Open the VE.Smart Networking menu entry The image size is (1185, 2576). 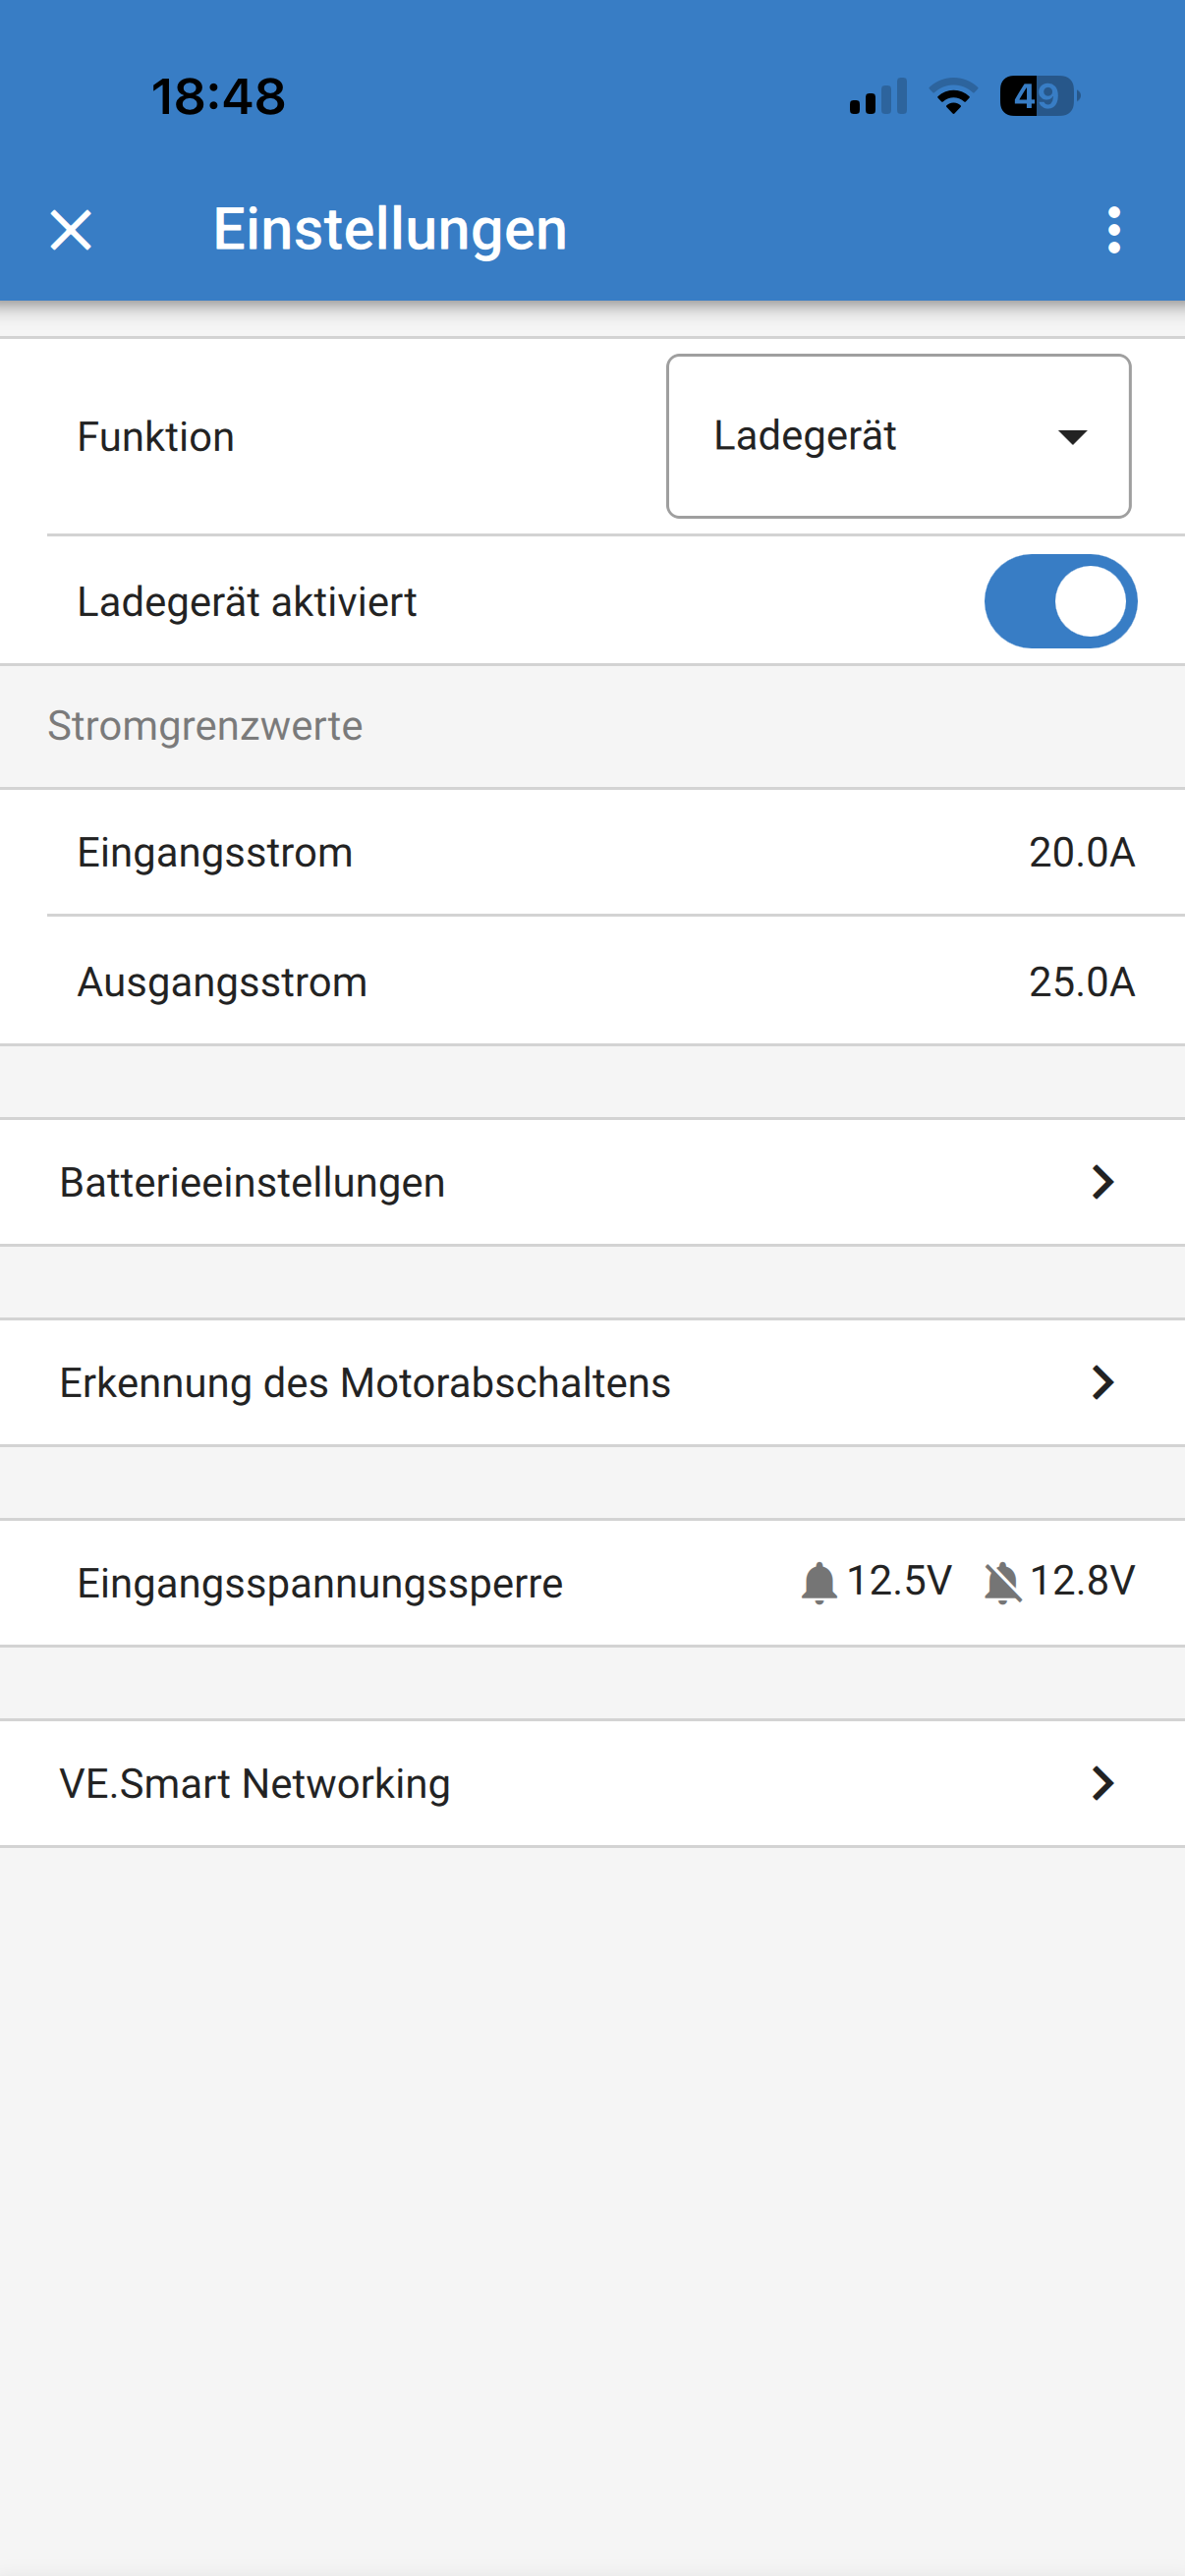(x=255, y=1783)
